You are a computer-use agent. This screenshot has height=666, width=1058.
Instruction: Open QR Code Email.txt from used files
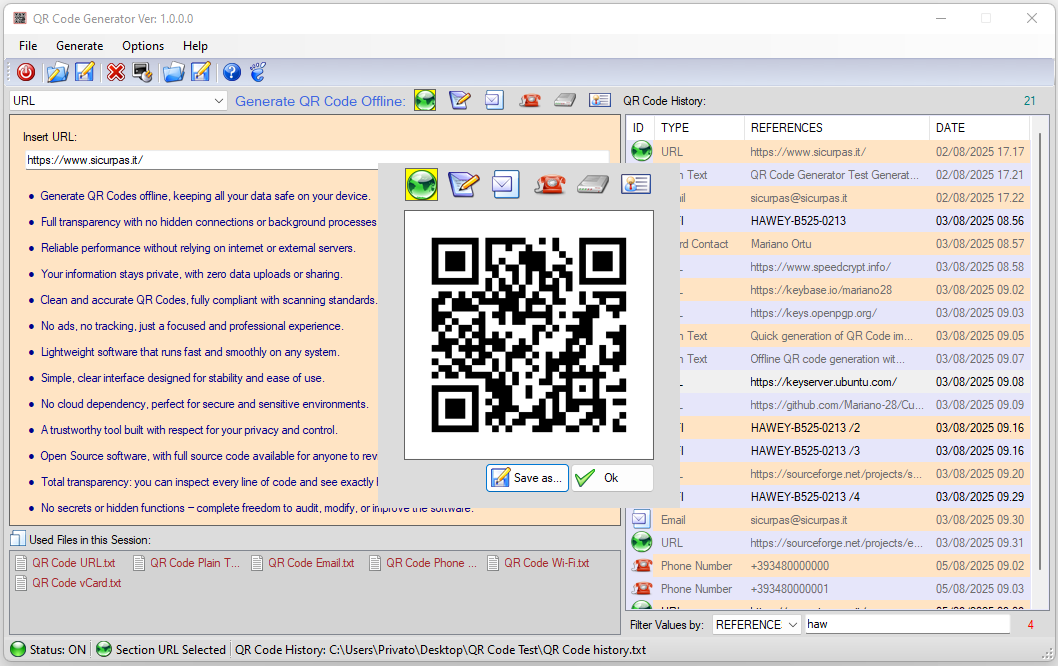point(312,563)
